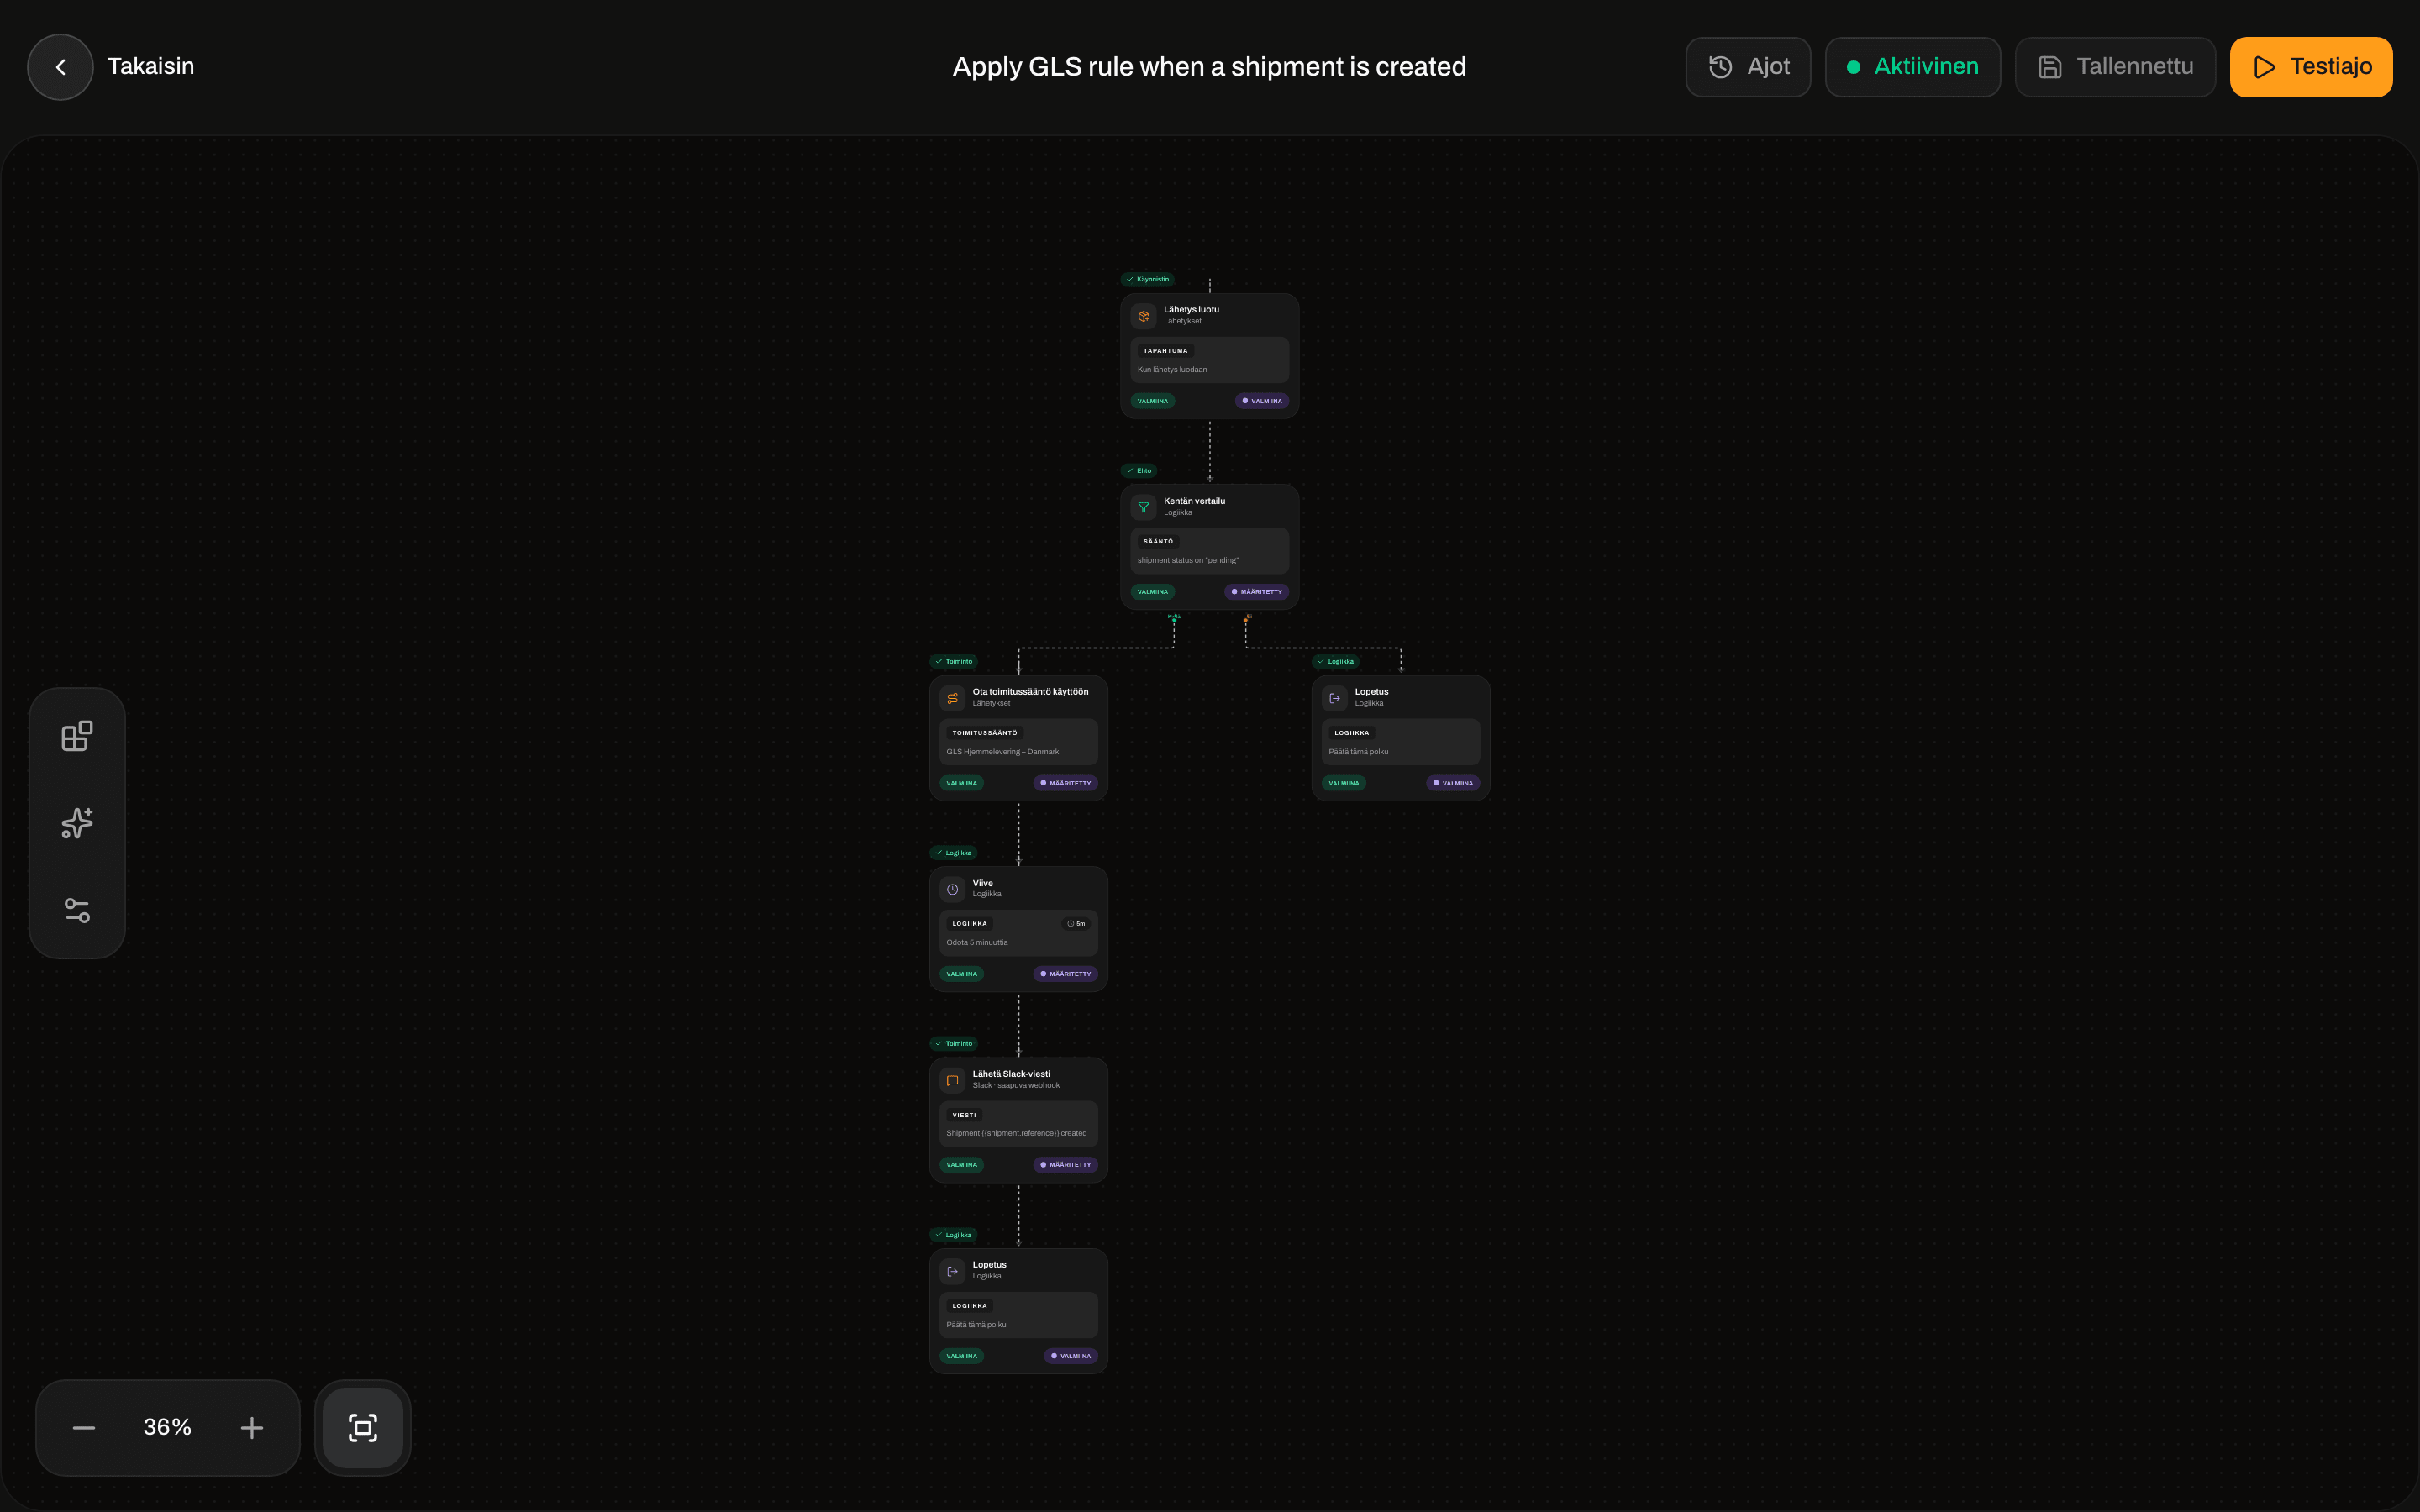Click the Käynnistin tag above trigger node
This screenshot has height=1512, width=2420.
(1147, 279)
